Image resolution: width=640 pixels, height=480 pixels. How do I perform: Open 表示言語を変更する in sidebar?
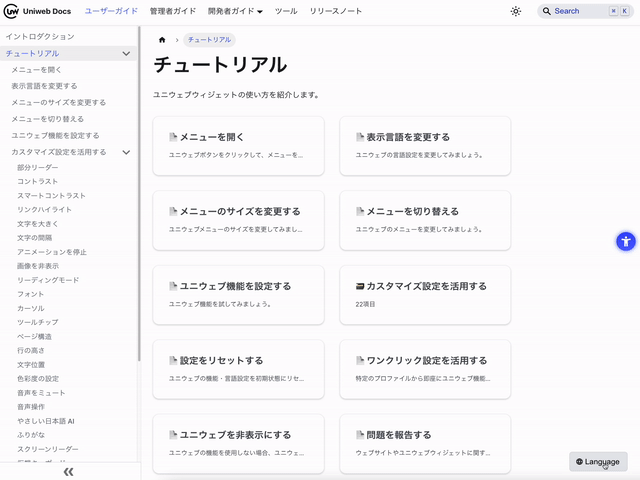coord(44,86)
